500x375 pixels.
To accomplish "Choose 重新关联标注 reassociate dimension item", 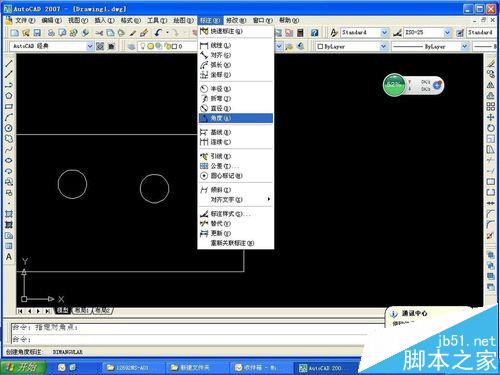I will pos(236,243).
